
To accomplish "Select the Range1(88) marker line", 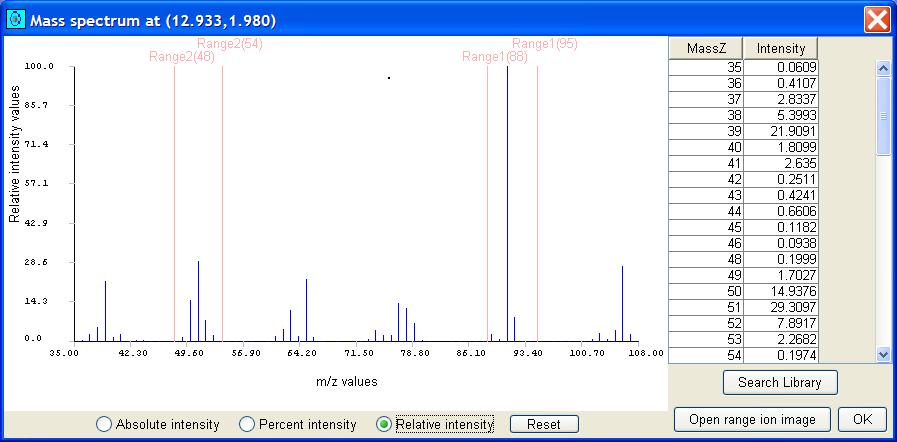I will click(488, 200).
